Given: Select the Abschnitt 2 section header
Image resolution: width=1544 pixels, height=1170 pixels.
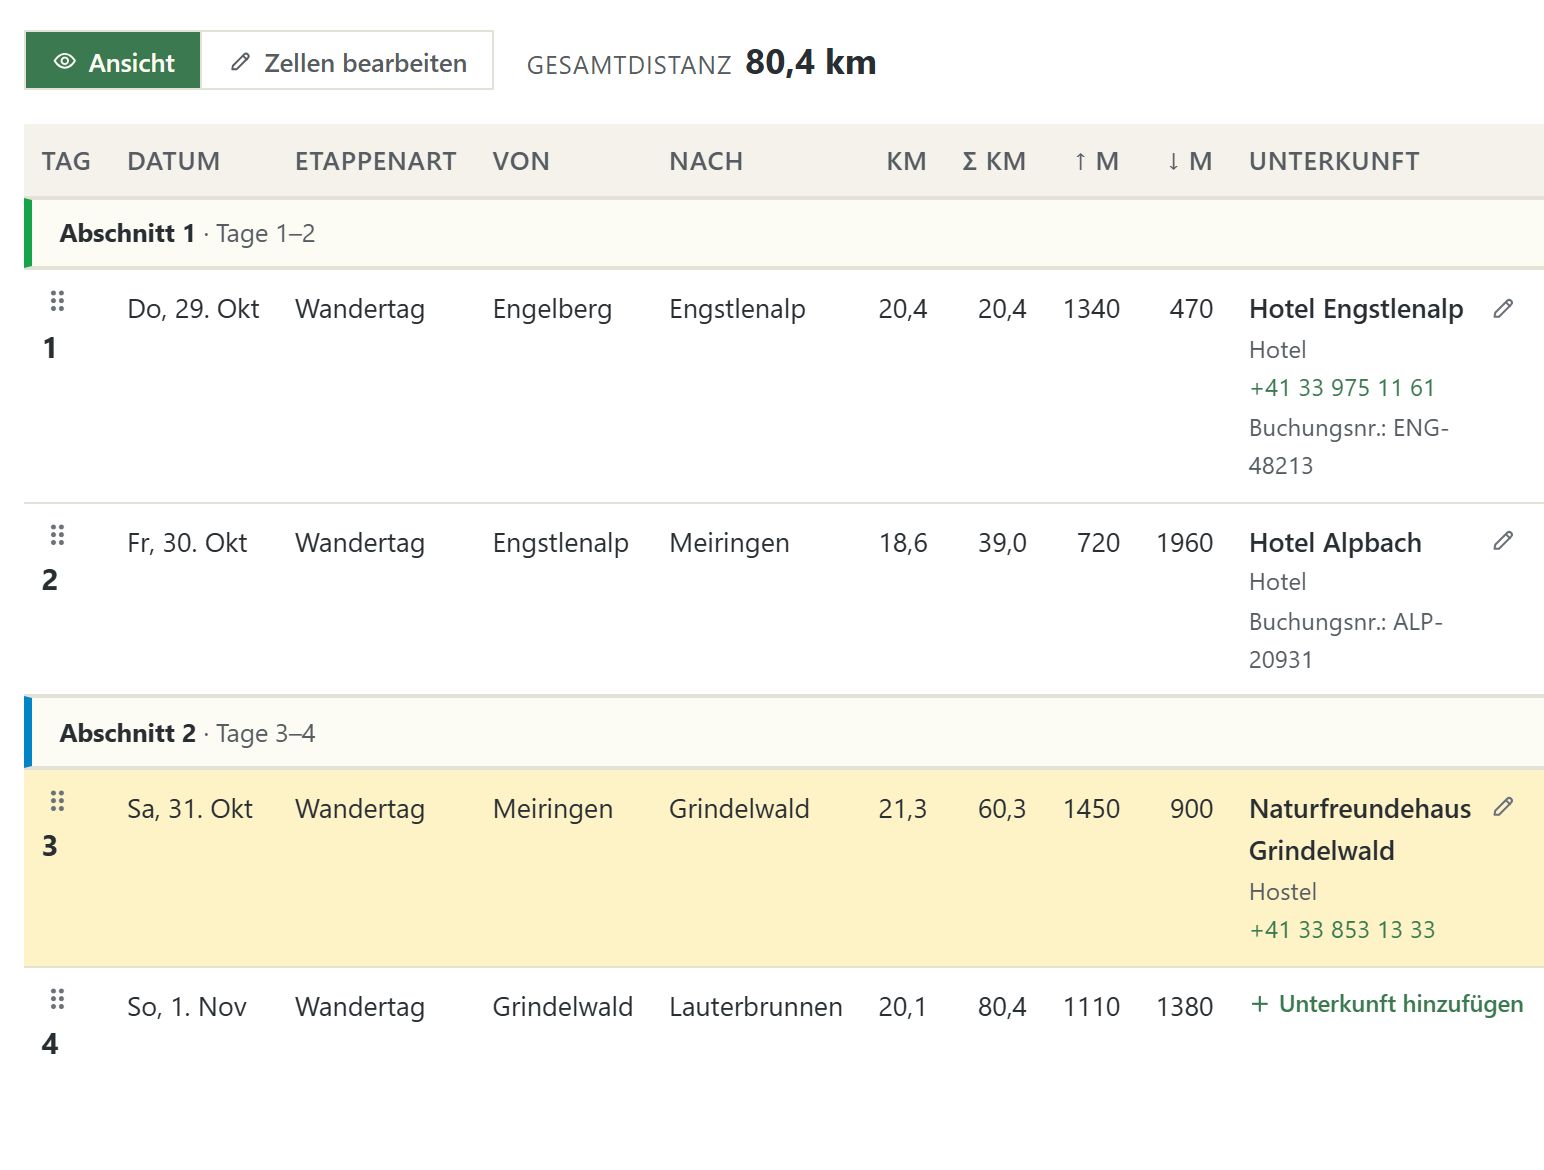Looking at the screenshot, I should pyautogui.click(x=784, y=733).
